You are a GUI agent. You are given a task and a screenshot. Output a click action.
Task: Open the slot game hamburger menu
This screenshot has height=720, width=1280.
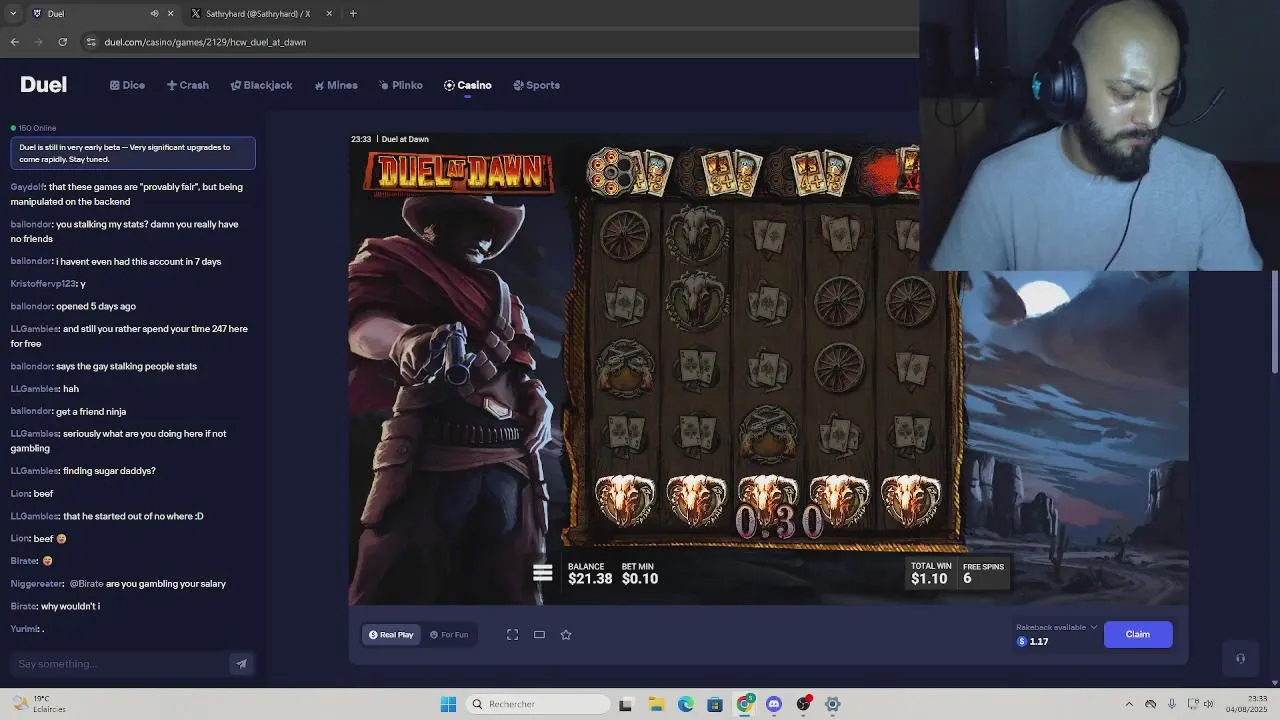(542, 573)
